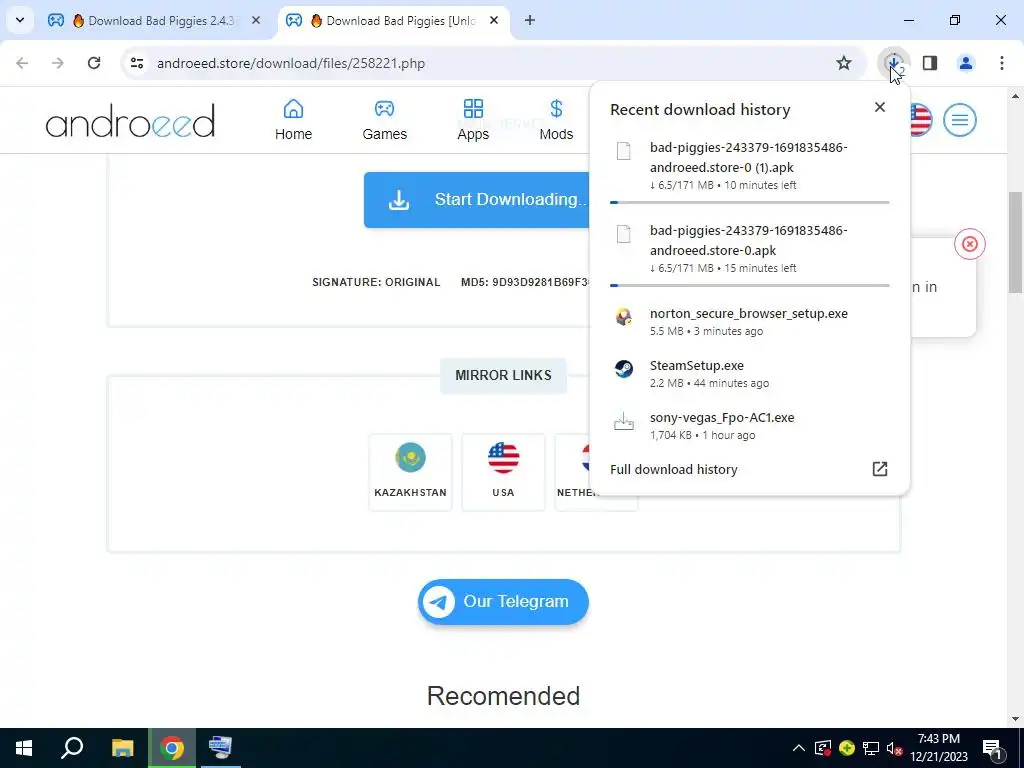Open the network tray icon
The image size is (1024, 768).
(871, 748)
